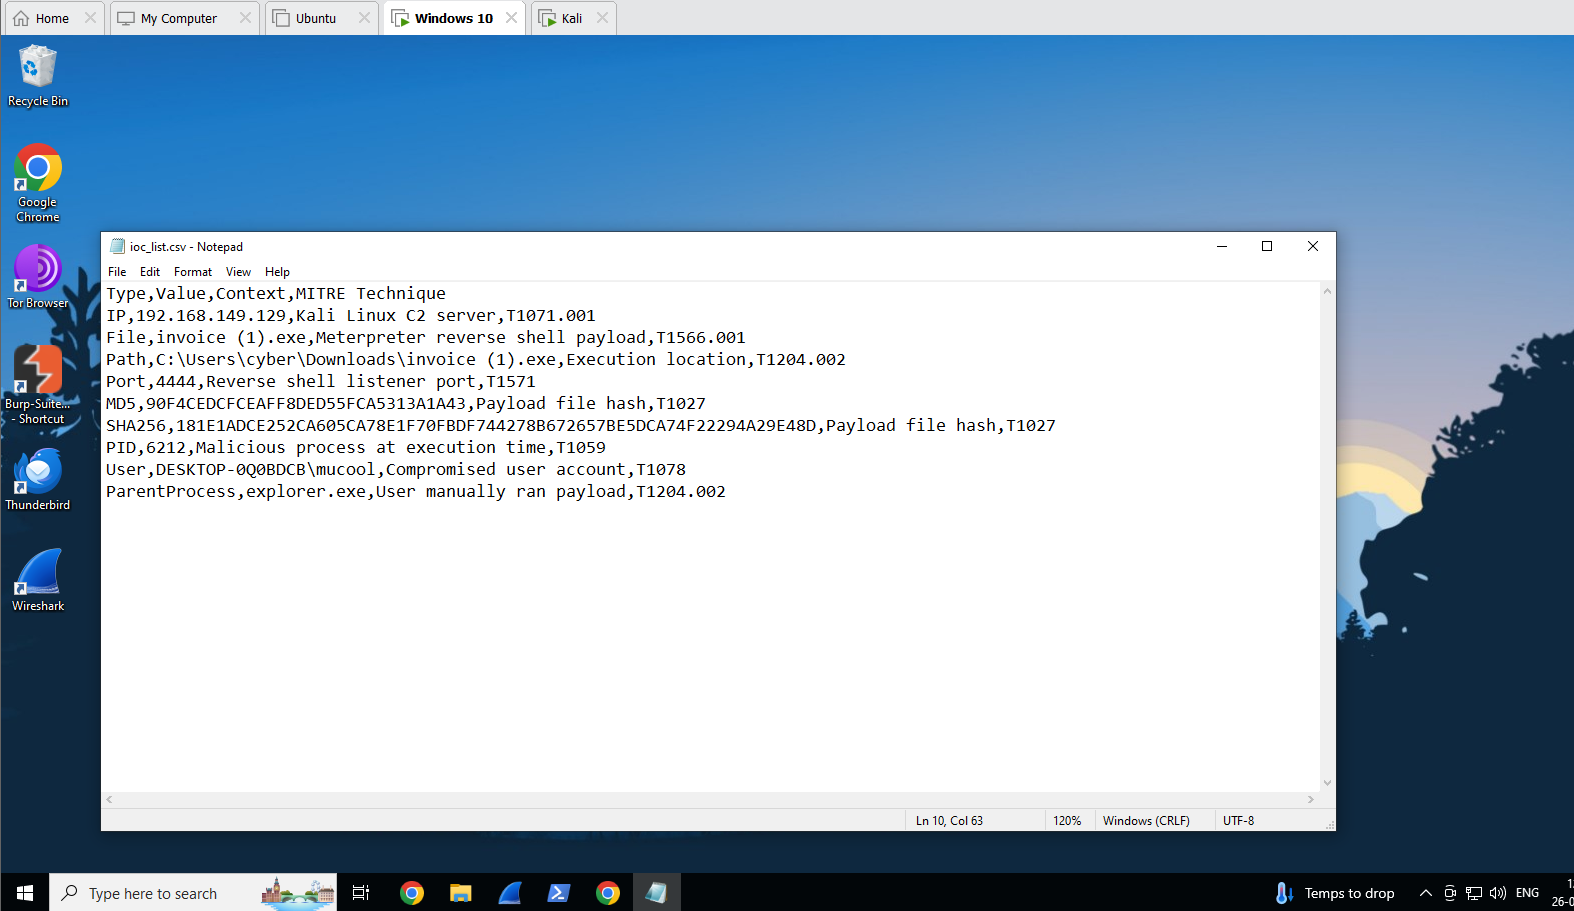
Task: Click the Path C:\Users\cyber\Downloads line
Action: click(476, 359)
